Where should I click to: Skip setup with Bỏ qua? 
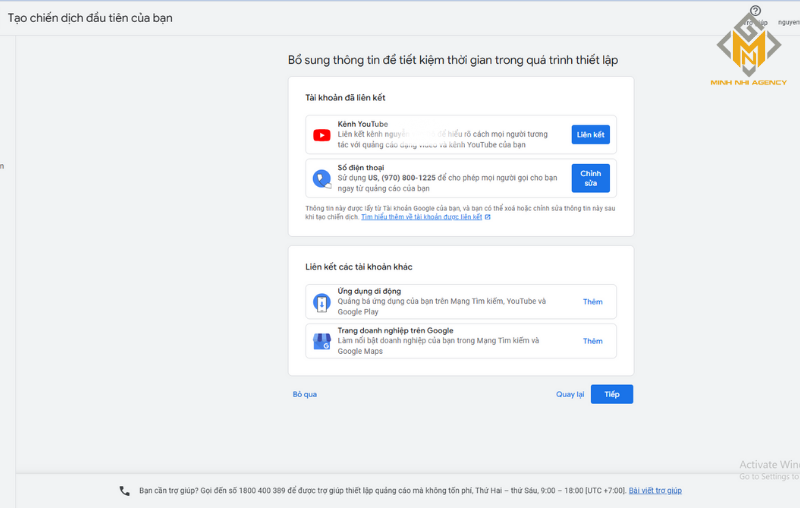[x=304, y=394]
